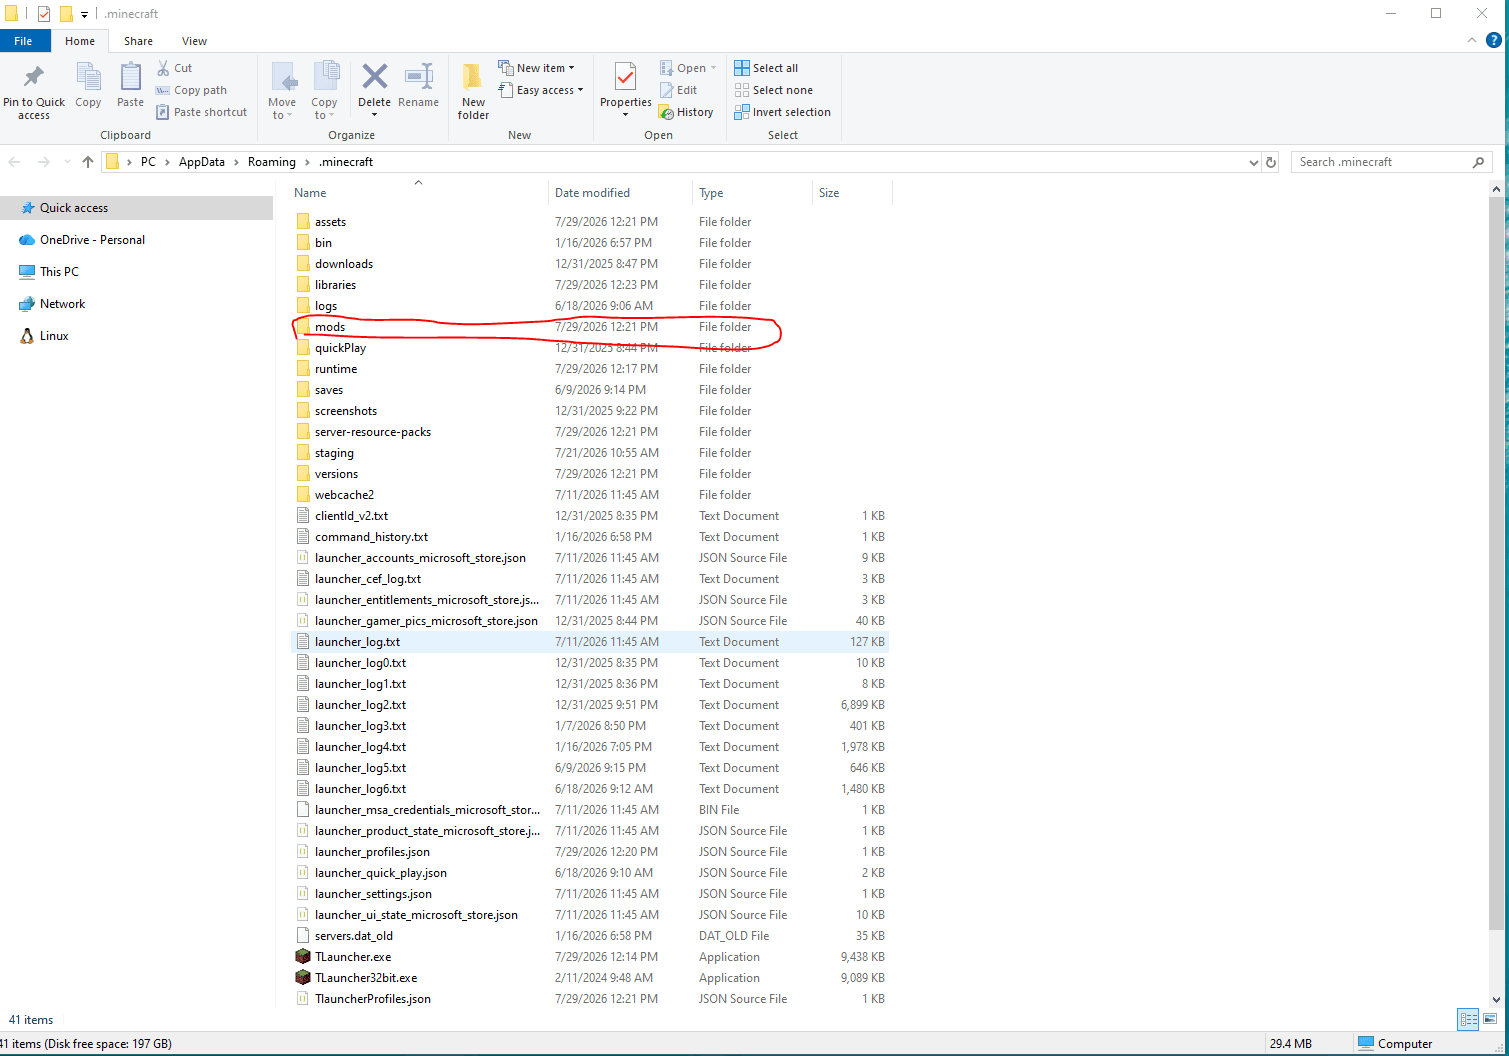Switch to the View ribbon tab
The height and width of the screenshot is (1056, 1509).
(x=194, y=41)
